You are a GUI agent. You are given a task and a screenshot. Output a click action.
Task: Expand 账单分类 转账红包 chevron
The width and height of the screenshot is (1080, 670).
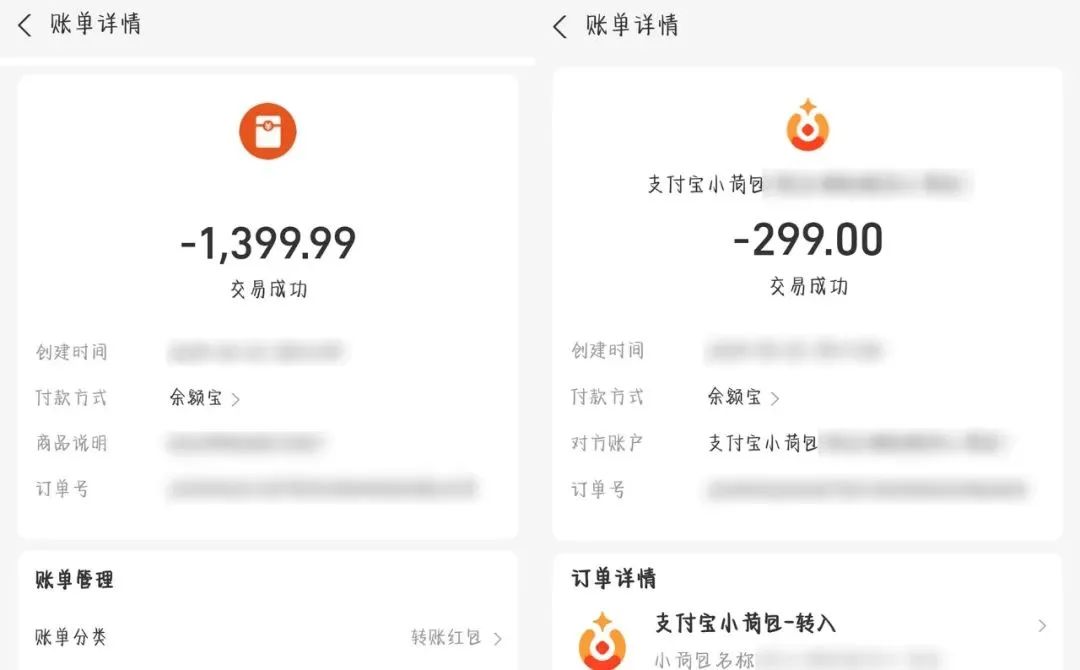497,639
